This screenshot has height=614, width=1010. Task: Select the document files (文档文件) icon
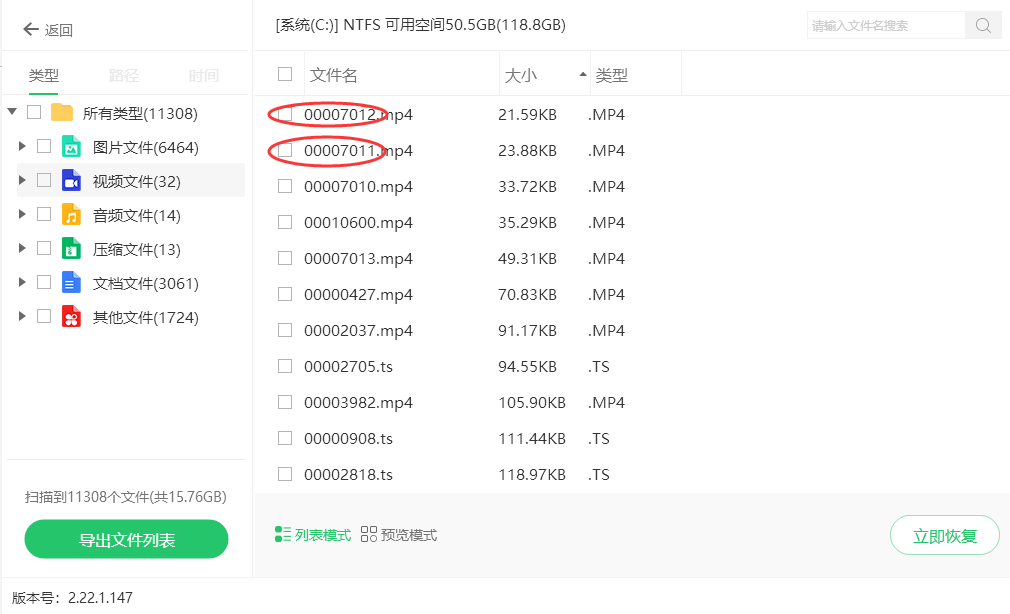tap(71, 283)
